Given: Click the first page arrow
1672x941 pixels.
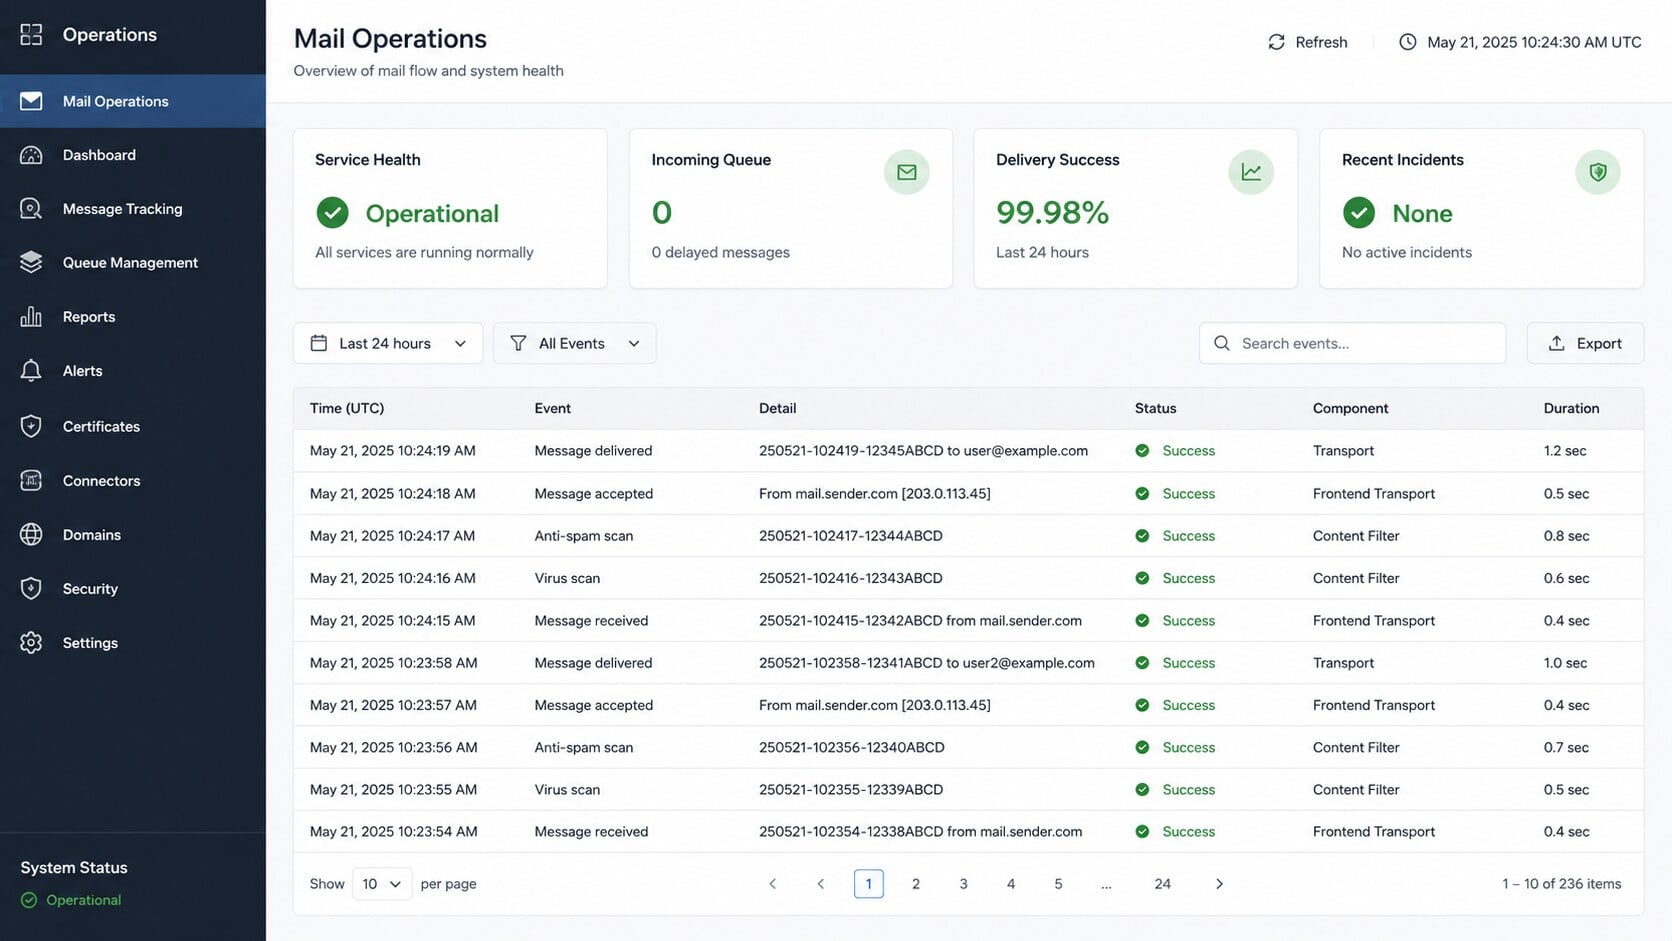Looking at the screenshot, I should (772, 884).
